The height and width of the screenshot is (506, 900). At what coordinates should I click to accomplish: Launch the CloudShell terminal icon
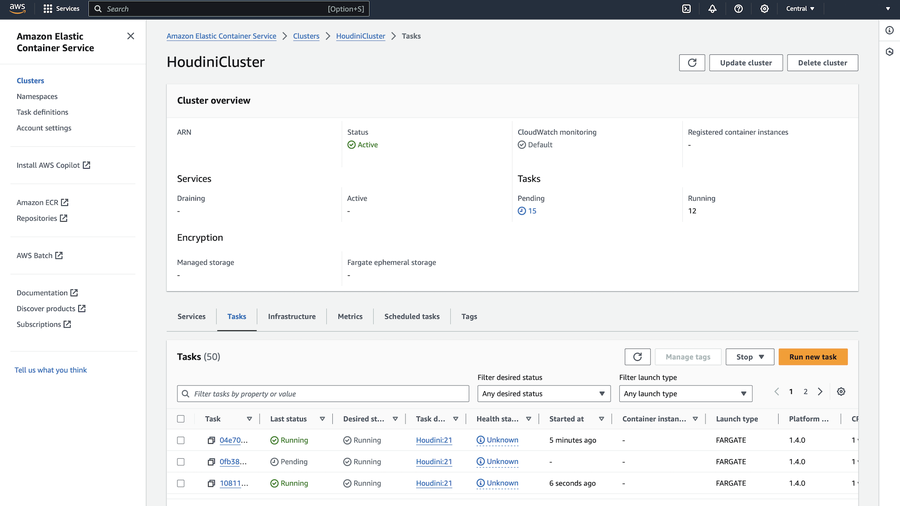pyautogui.click(x=686, y=9)
